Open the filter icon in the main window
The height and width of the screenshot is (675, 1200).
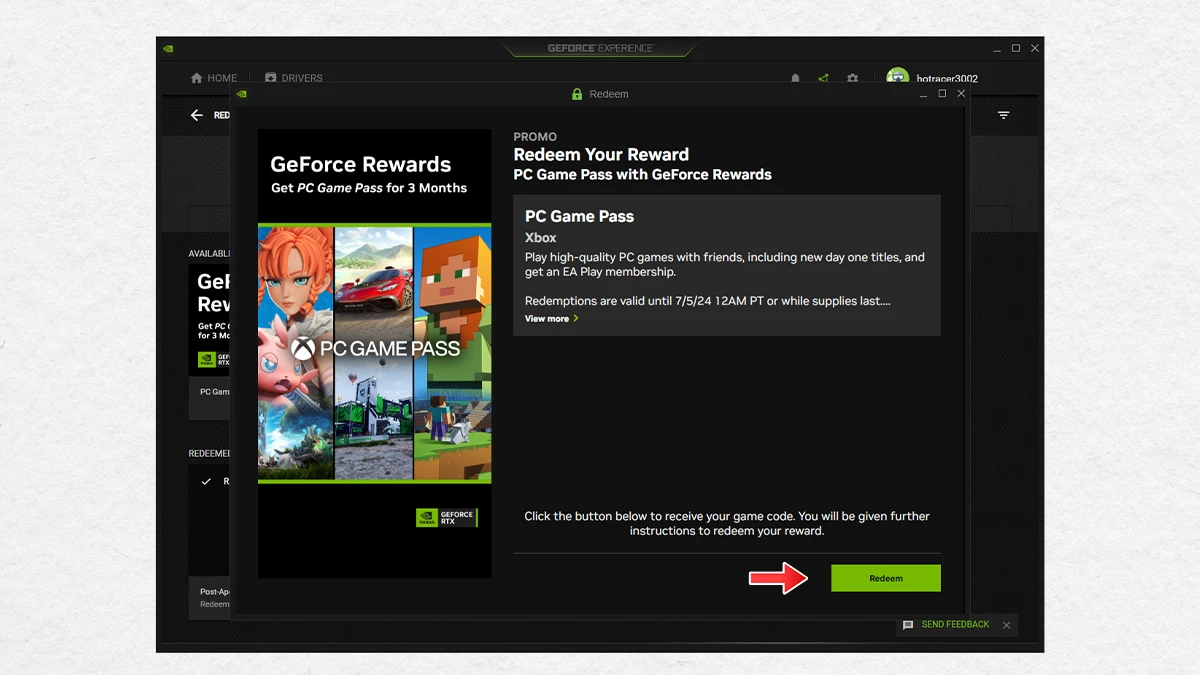point(1003,115)
